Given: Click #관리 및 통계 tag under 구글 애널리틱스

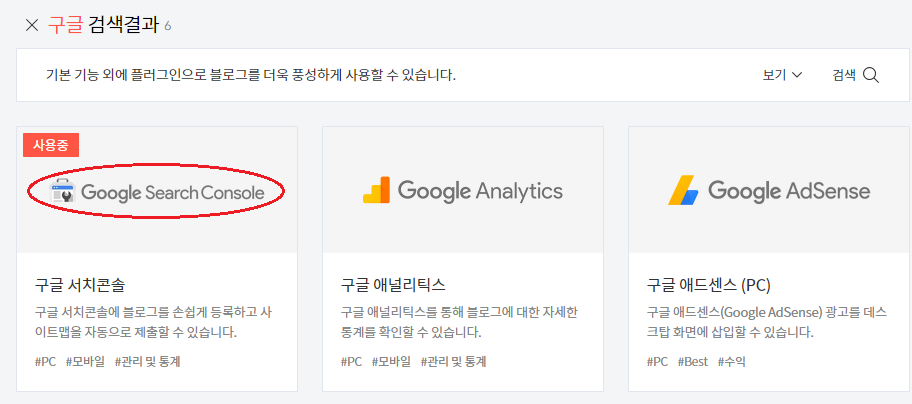Looking at the screenshot, I should click(454, 362).
